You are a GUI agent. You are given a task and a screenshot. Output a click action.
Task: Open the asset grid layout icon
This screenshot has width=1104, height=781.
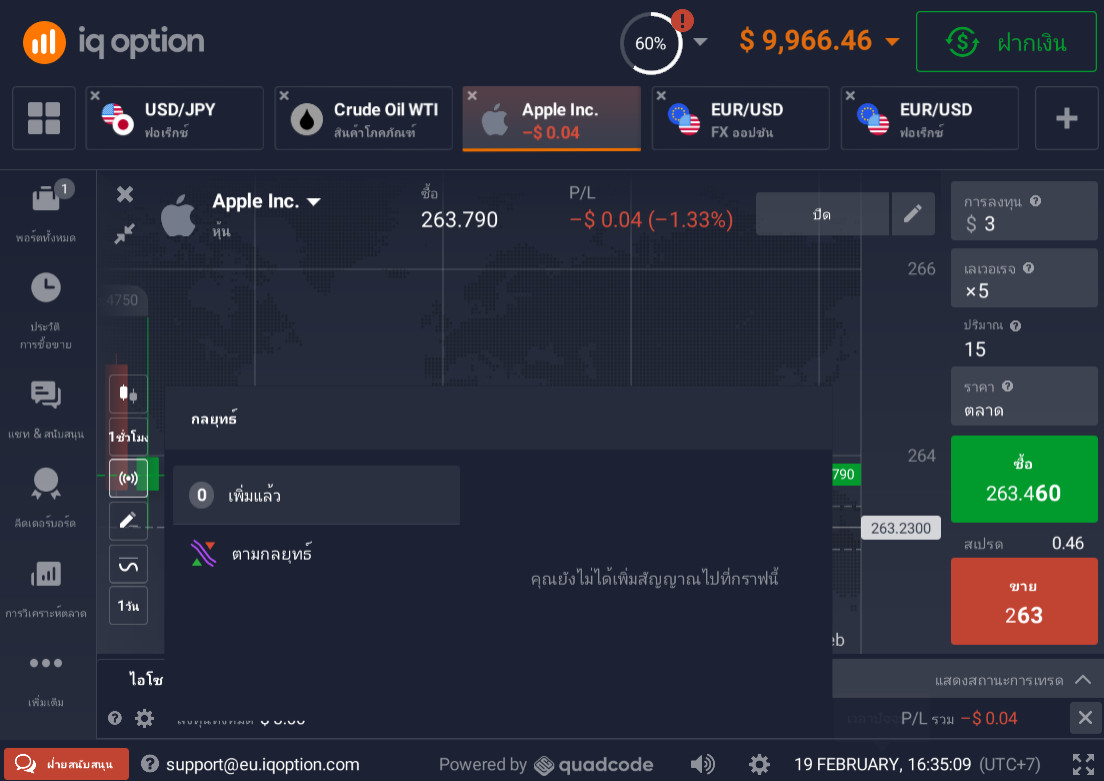(44, 118)
